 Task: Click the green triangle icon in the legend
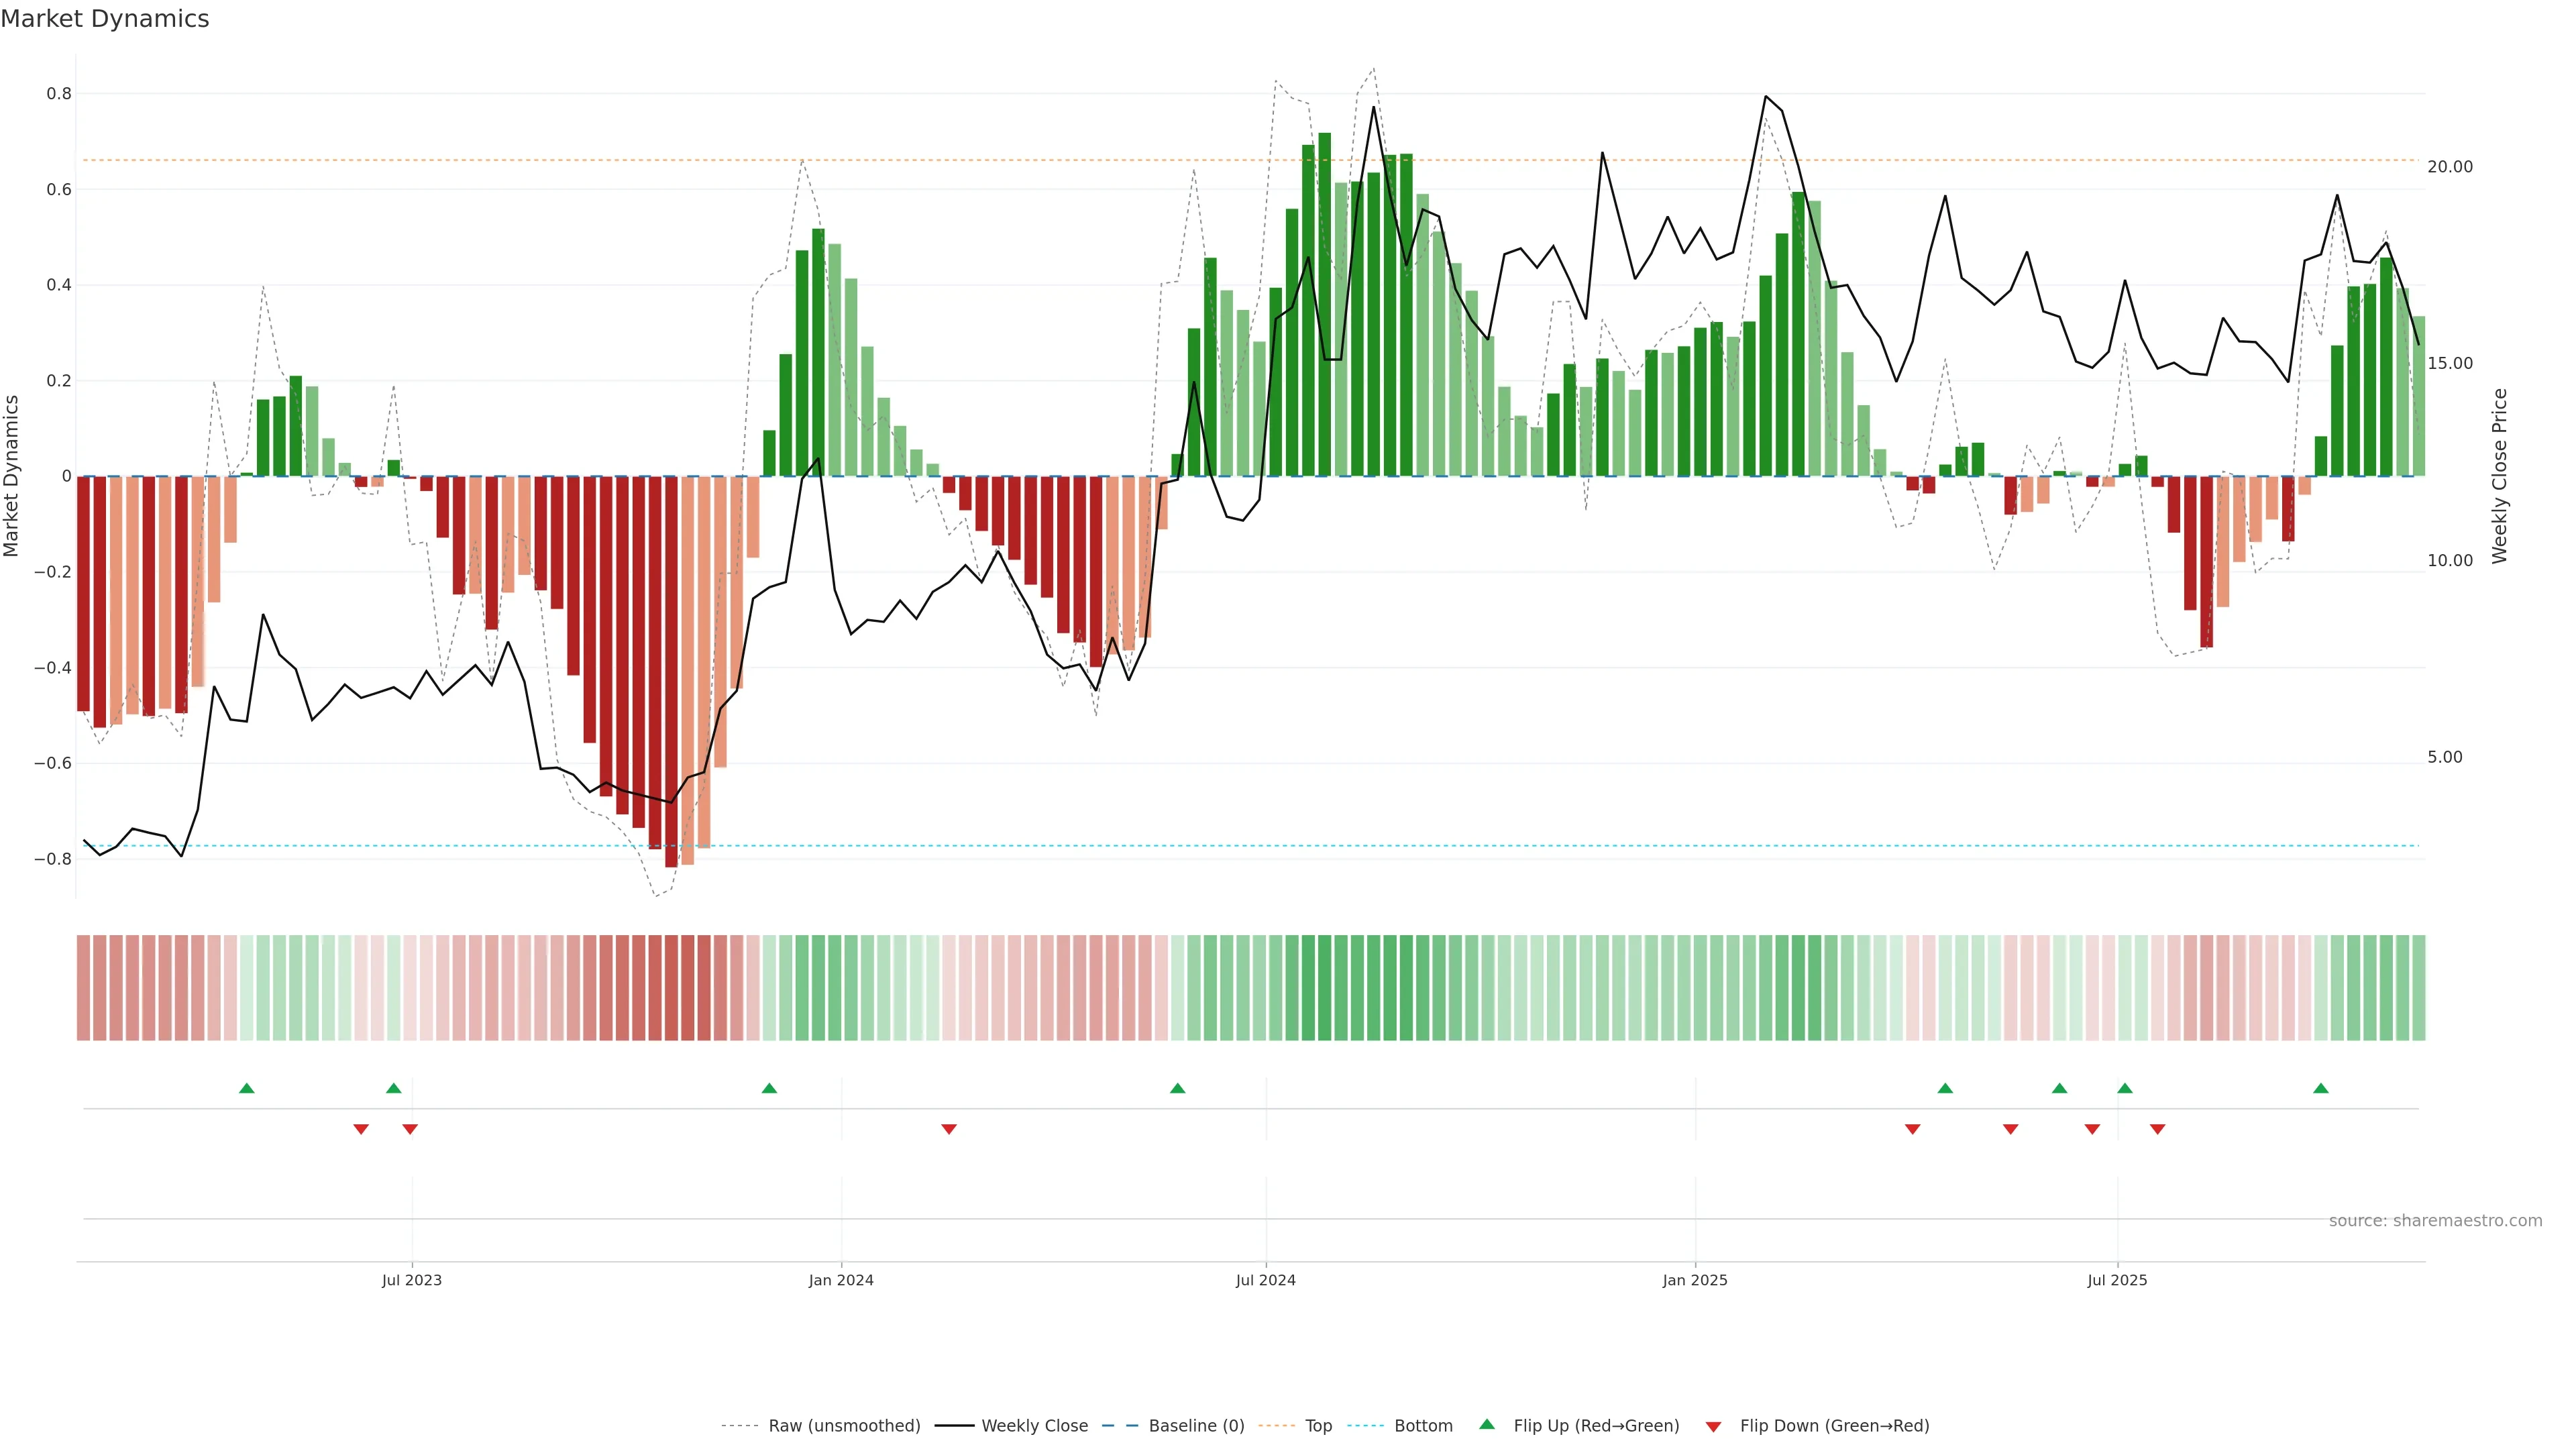1487,1424
